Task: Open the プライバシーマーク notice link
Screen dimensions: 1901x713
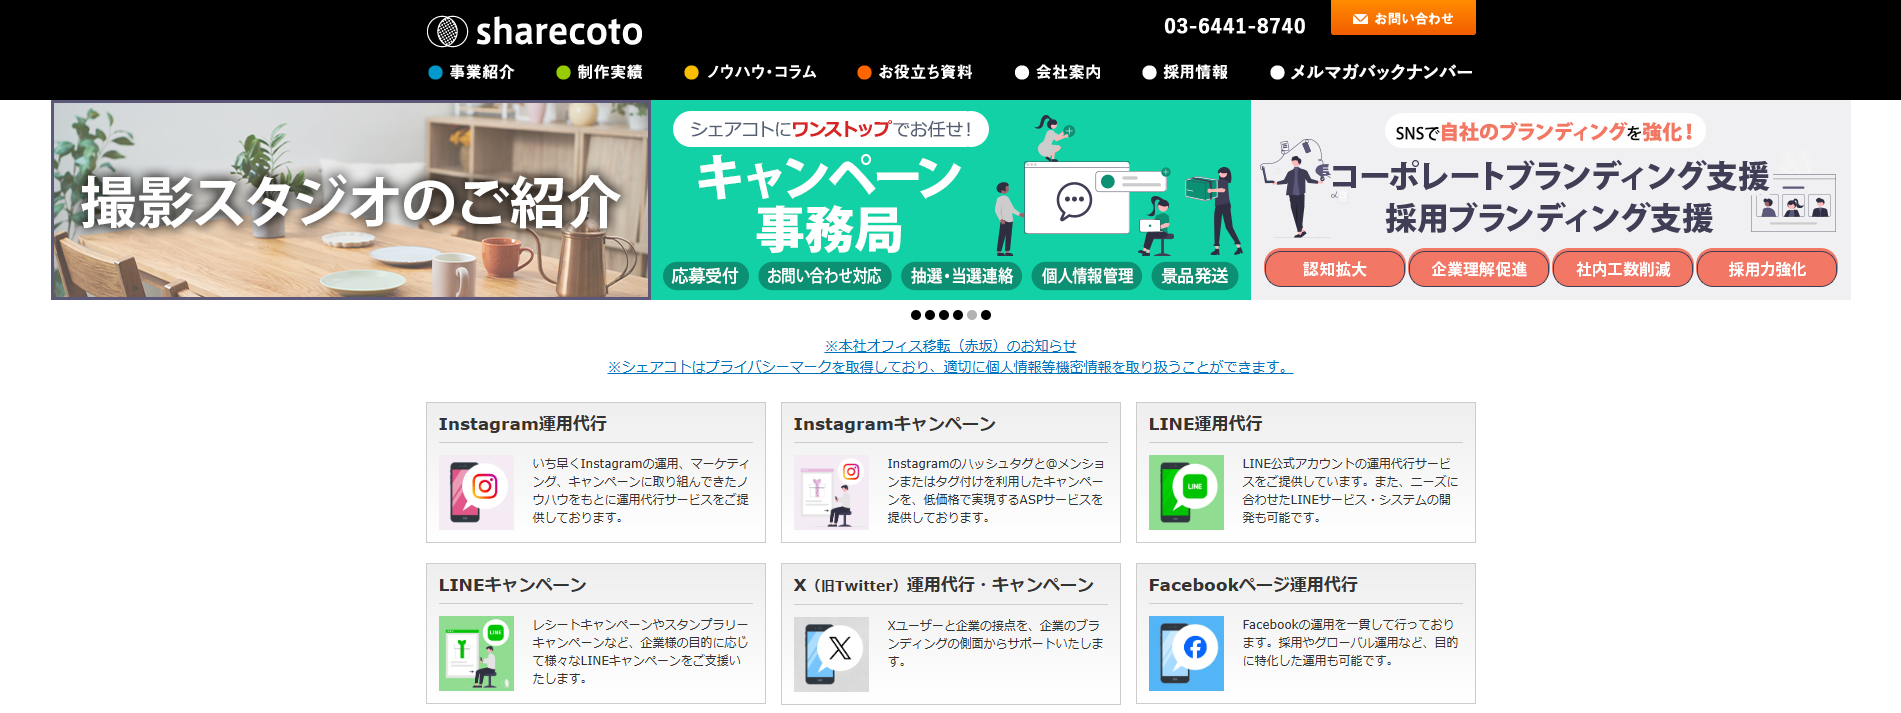Action: [x=950, y=367]
